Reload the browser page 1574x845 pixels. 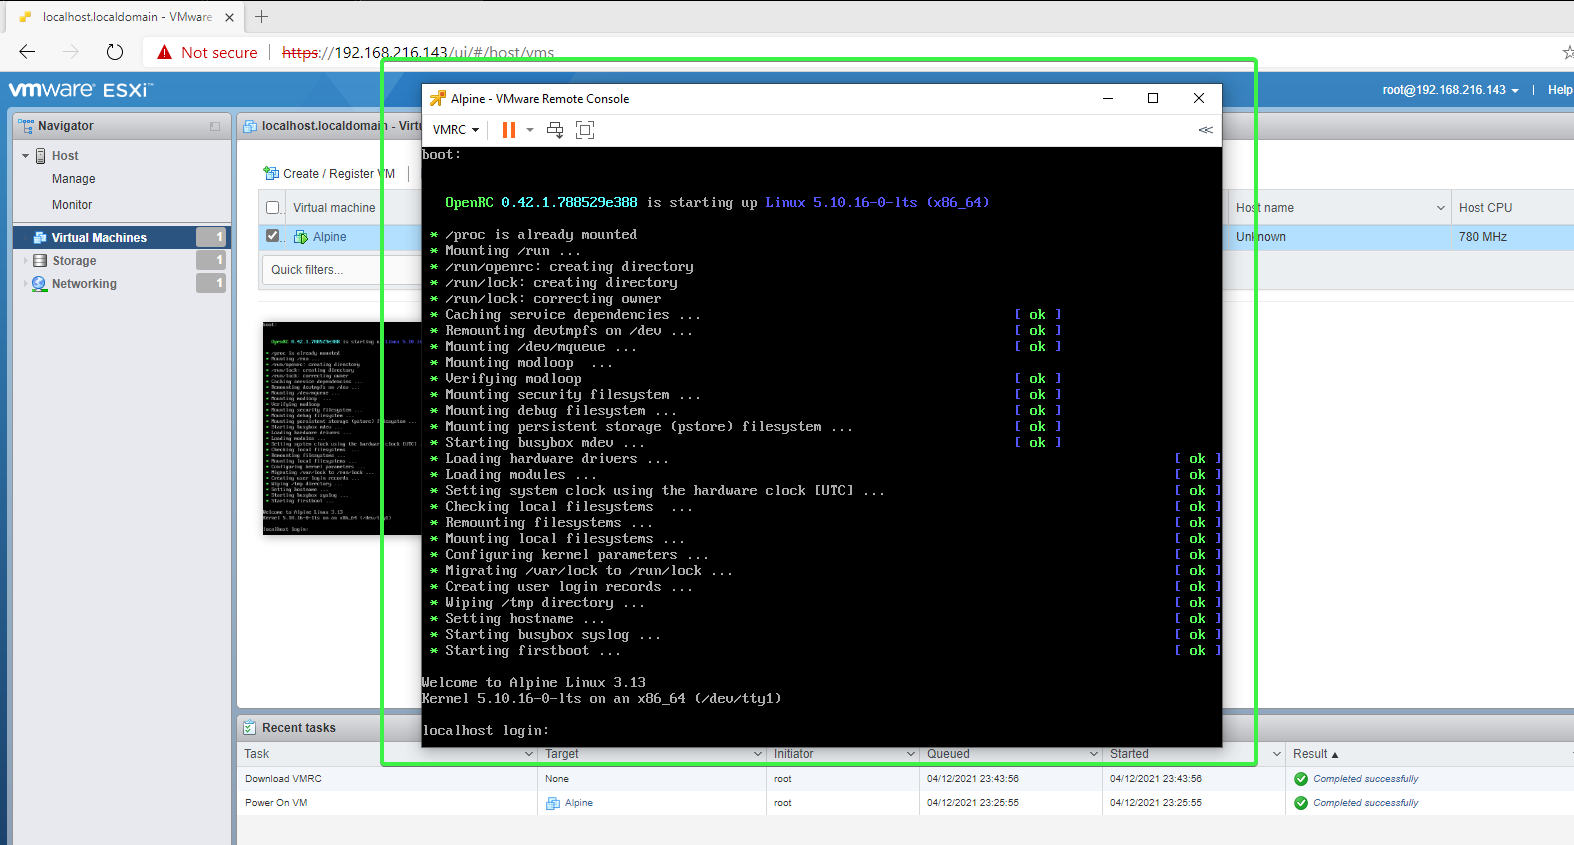pos(115,52)
